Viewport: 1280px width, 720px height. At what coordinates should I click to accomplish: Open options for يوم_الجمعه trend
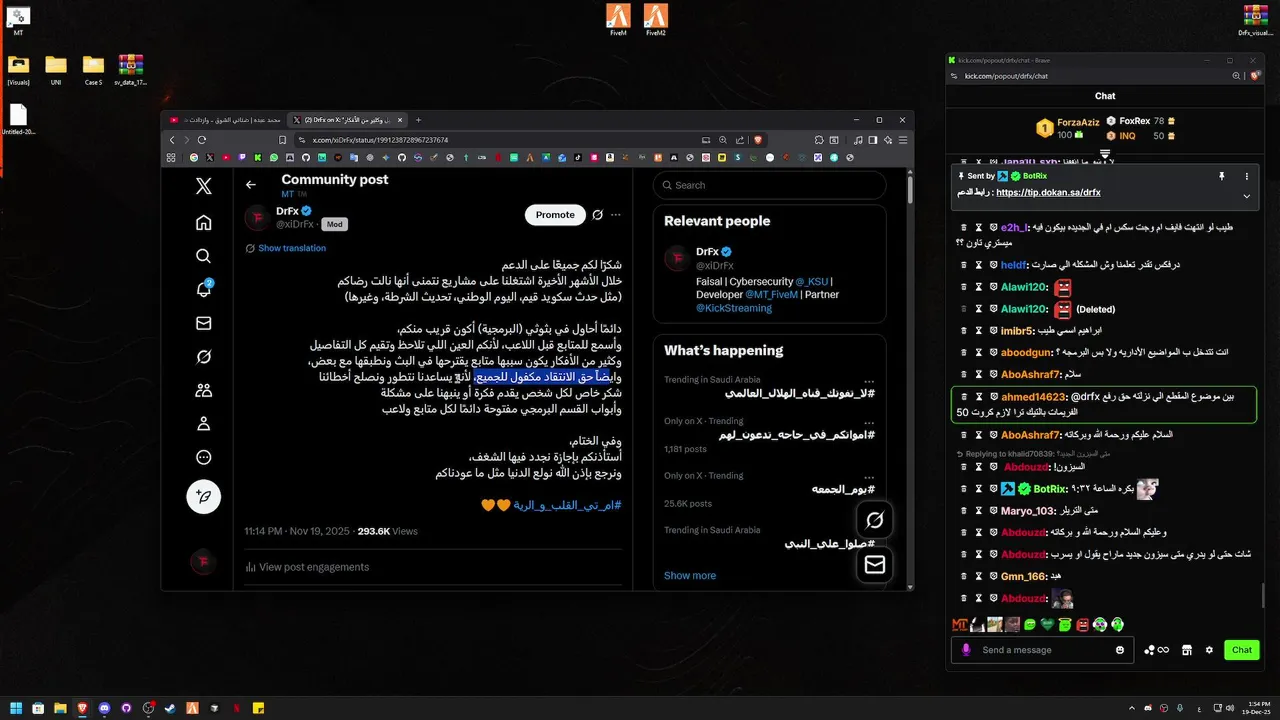coord(869,476)
